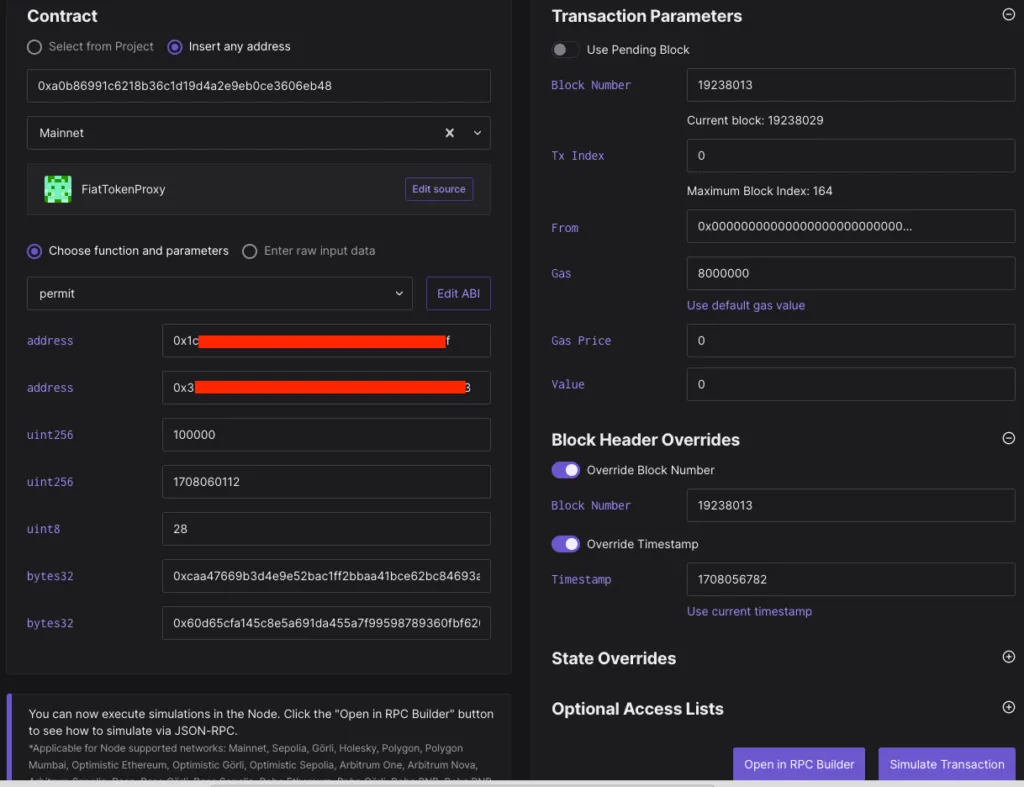Click the bytes32 field starting 0xcaa47669
The width and height of the screenshot is (1024, 787).
pos(326,576)
